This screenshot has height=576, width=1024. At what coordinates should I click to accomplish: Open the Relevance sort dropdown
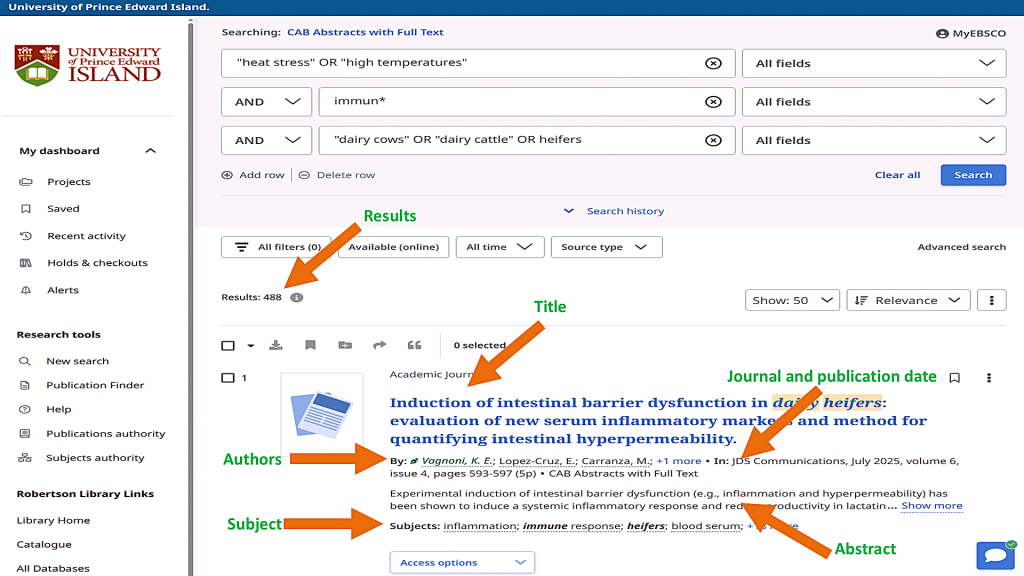click(908, 300)
